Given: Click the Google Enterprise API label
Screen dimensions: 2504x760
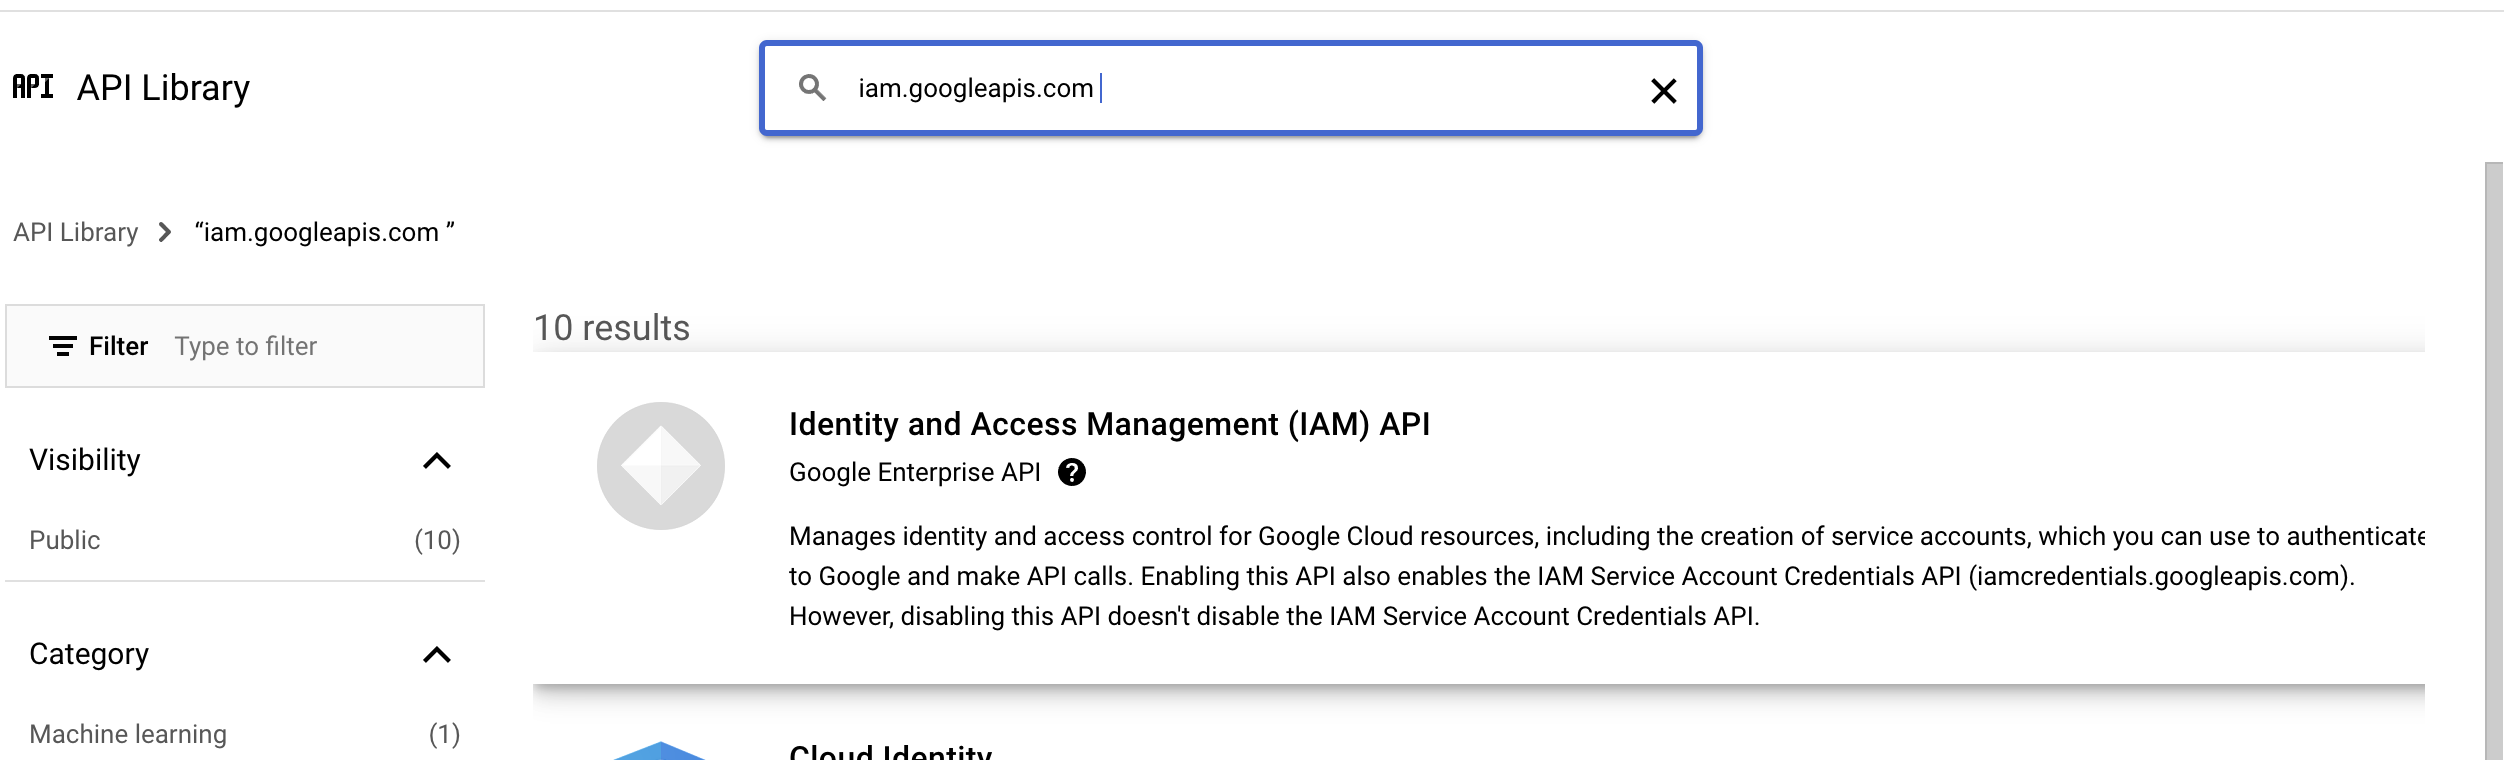Looking at the screenshot, I should pyautogui.click(x=915, y=472).
